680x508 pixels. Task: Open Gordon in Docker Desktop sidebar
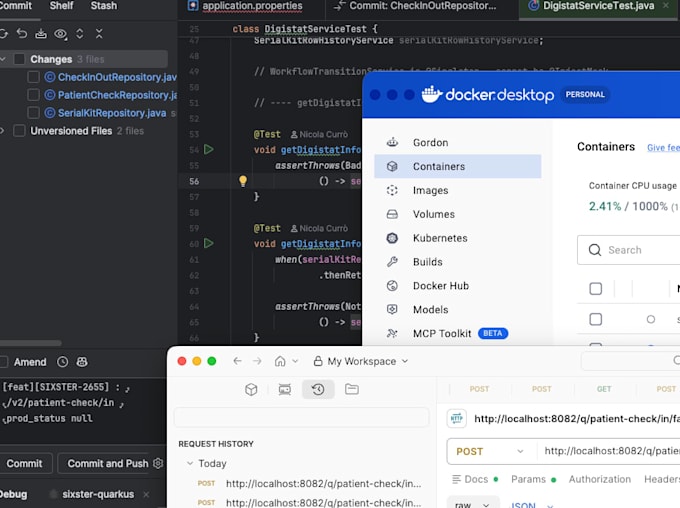tap(458, 142)
